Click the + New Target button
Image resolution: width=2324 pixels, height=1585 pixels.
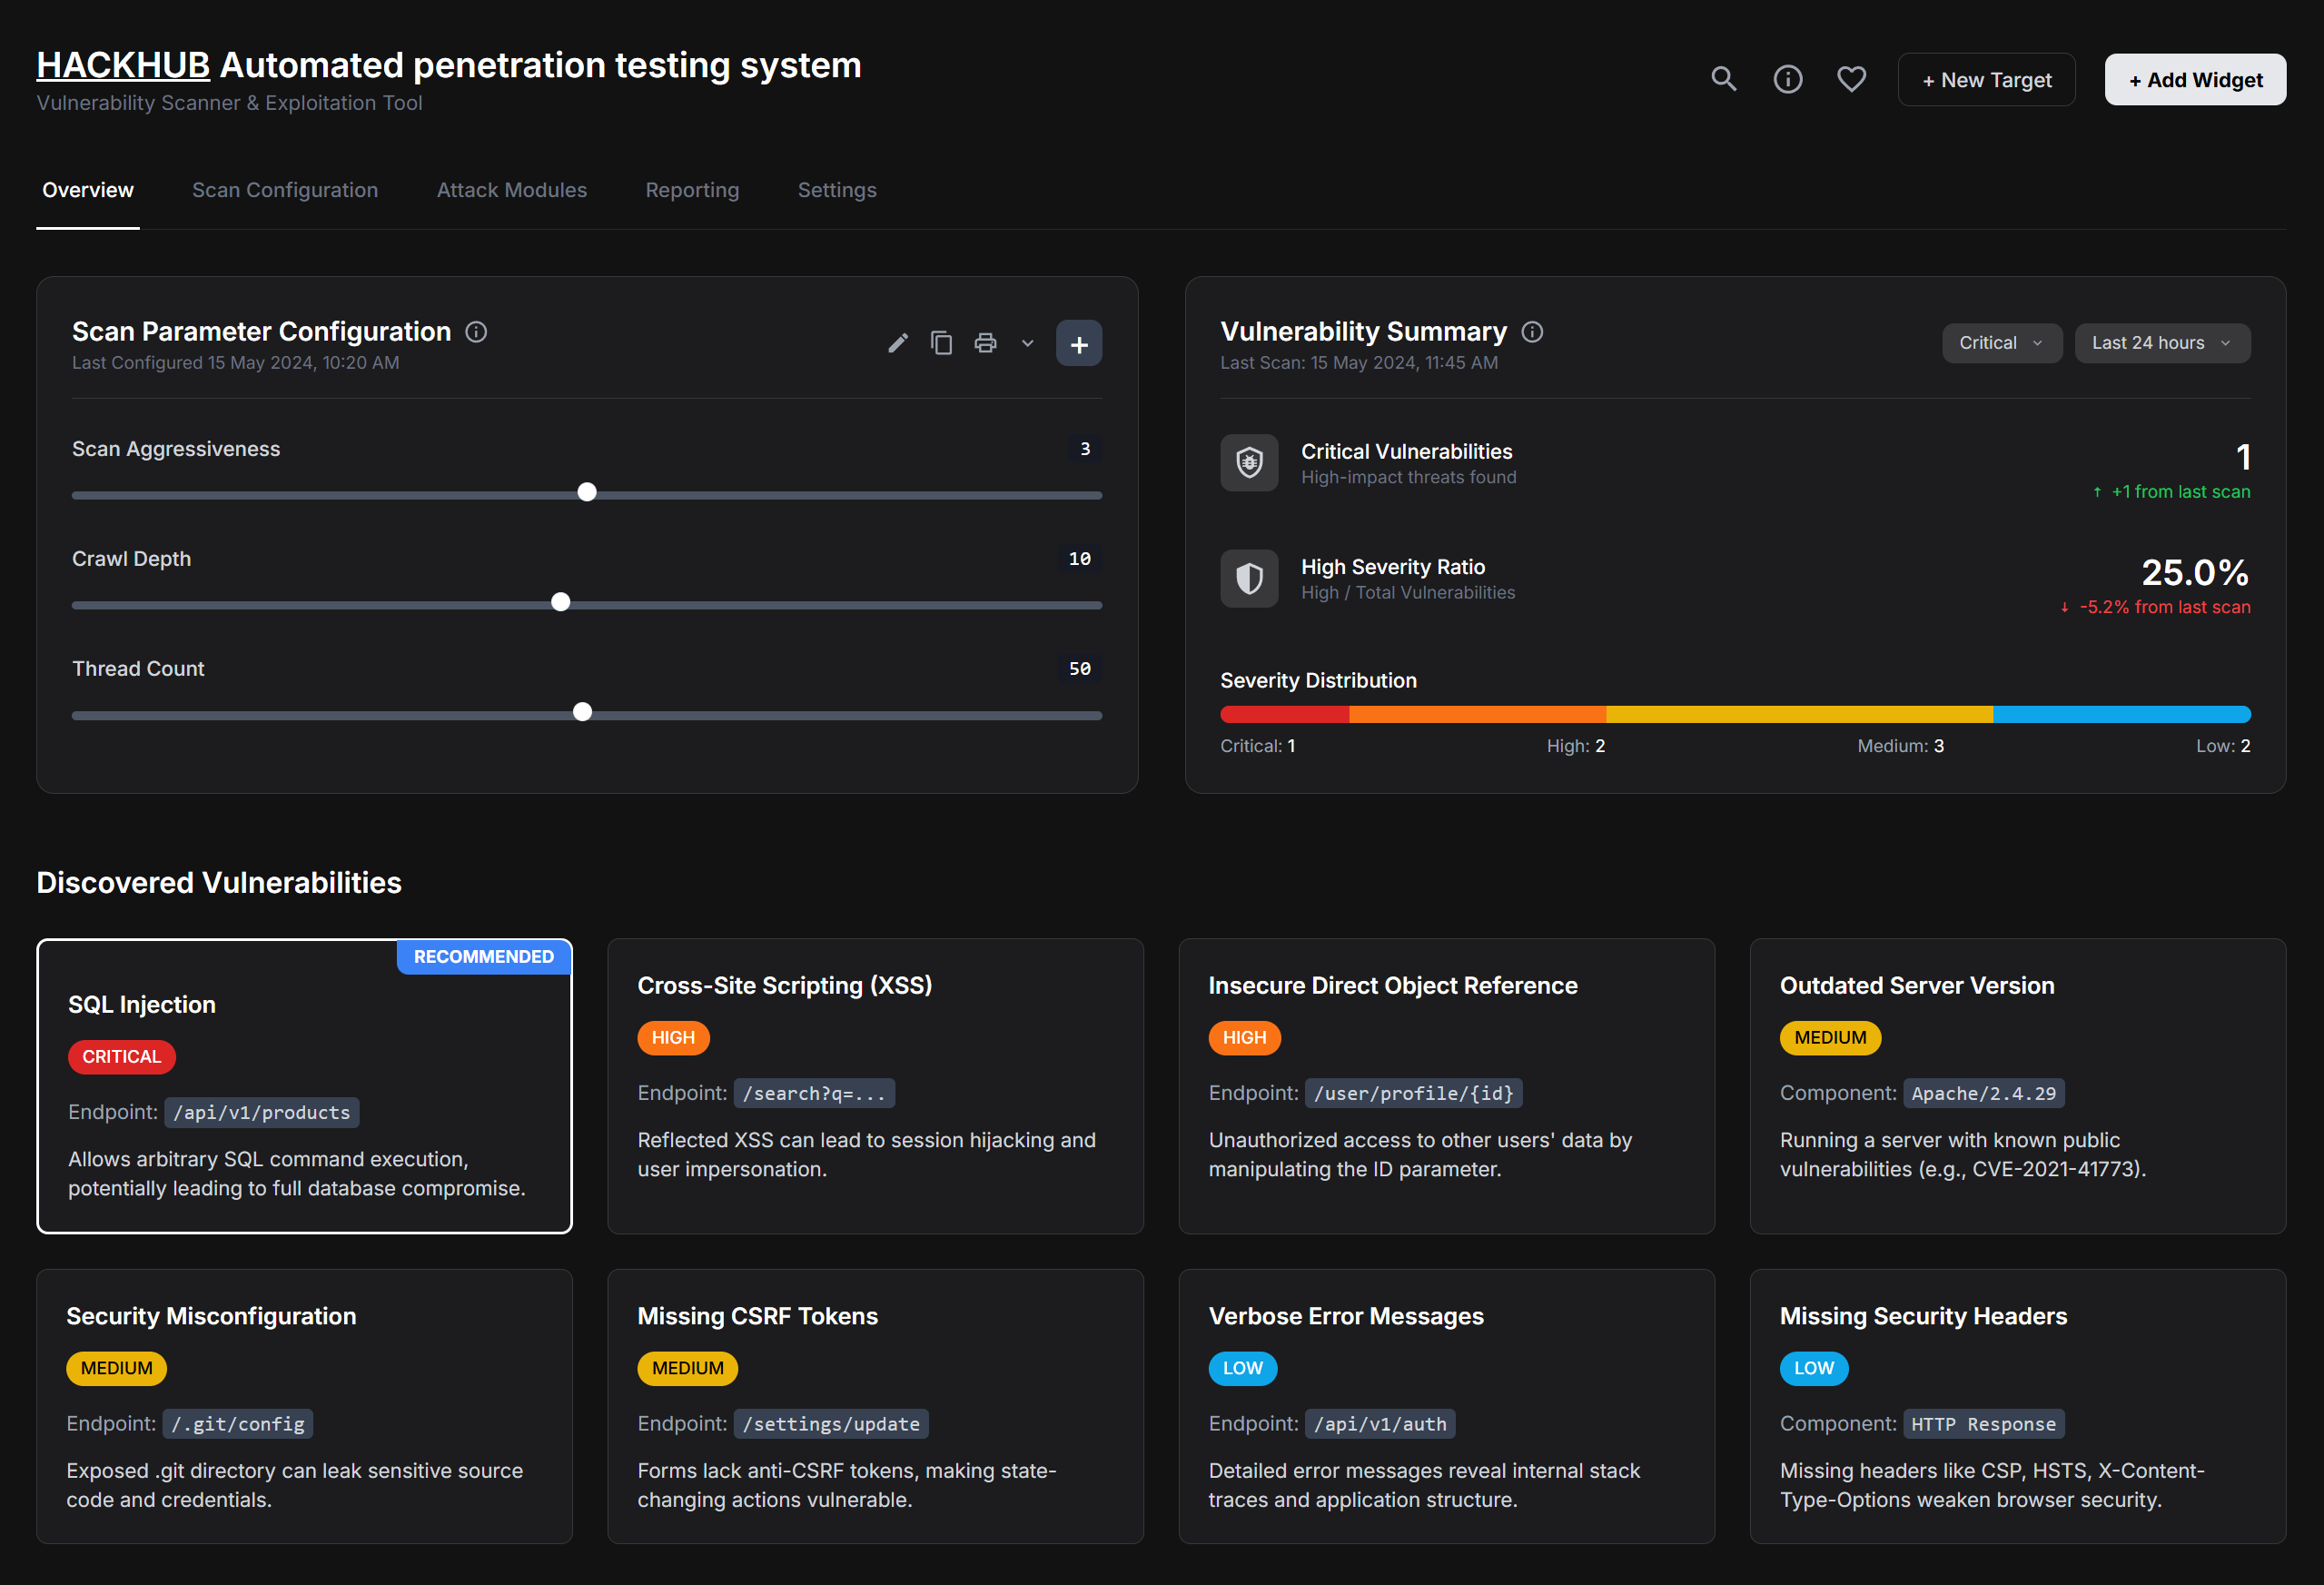point(1986,79)
